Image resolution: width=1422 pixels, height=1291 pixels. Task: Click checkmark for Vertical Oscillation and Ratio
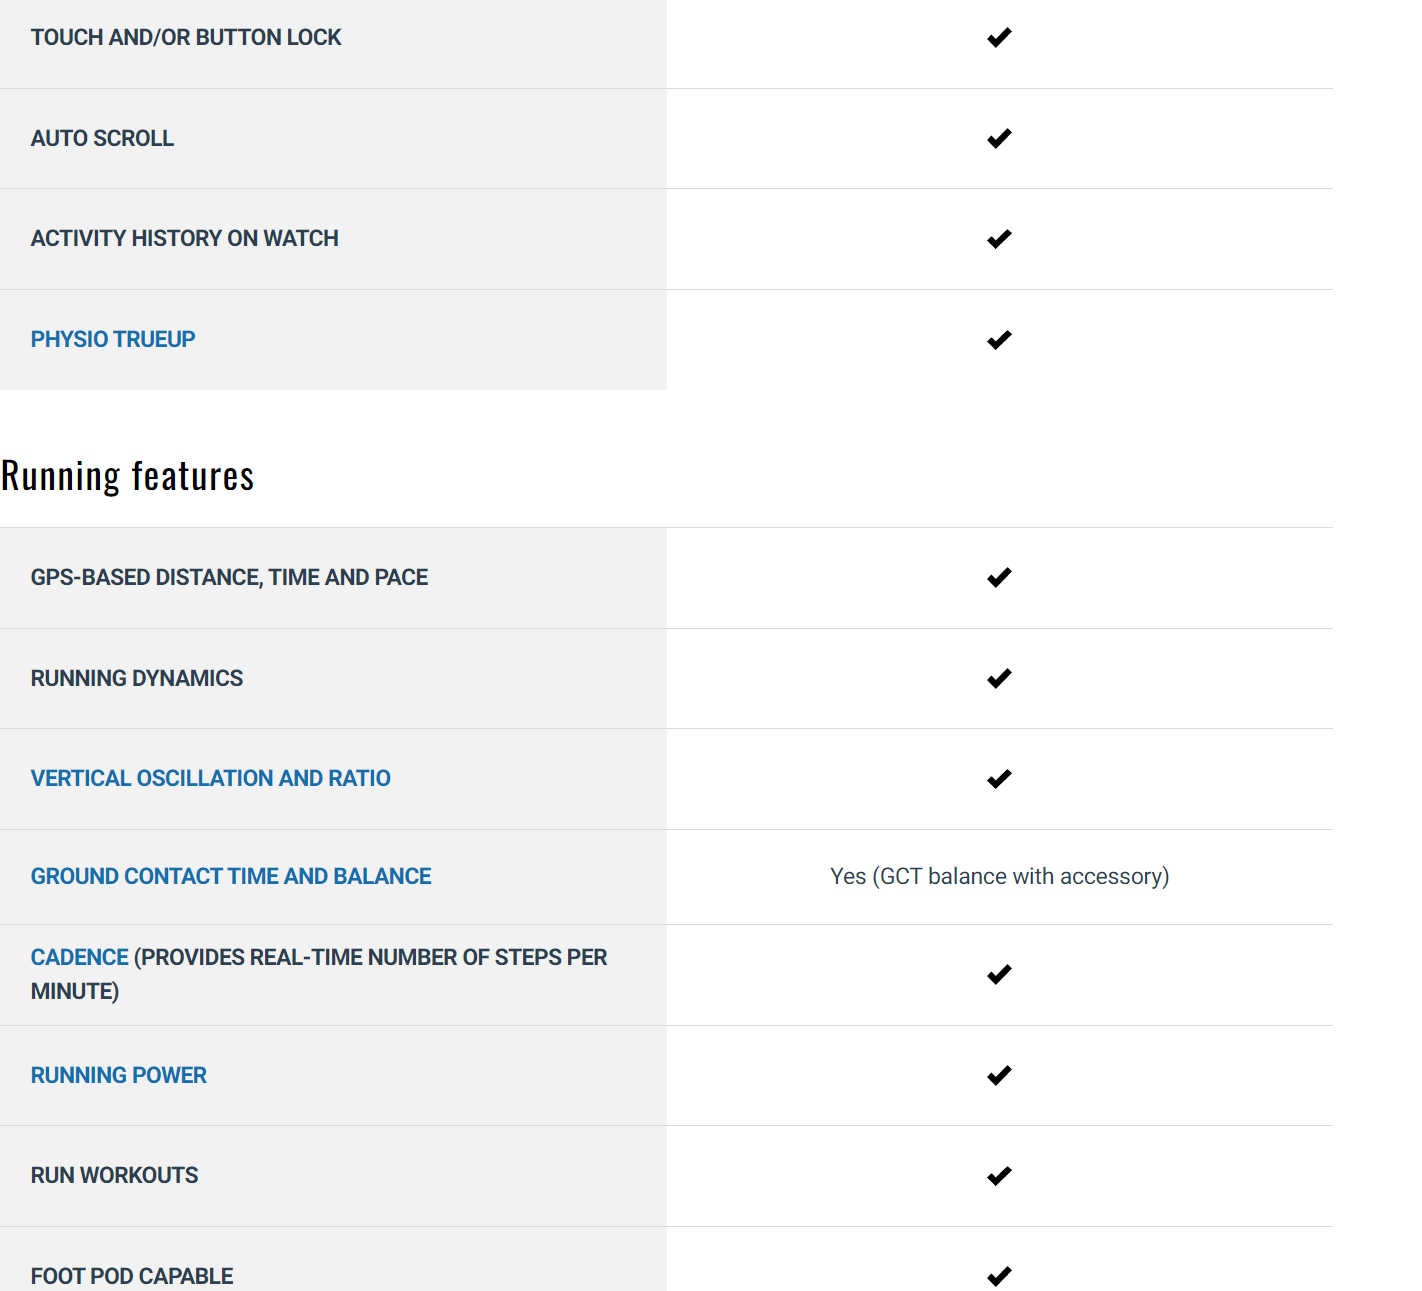click(x=999, y=779)
